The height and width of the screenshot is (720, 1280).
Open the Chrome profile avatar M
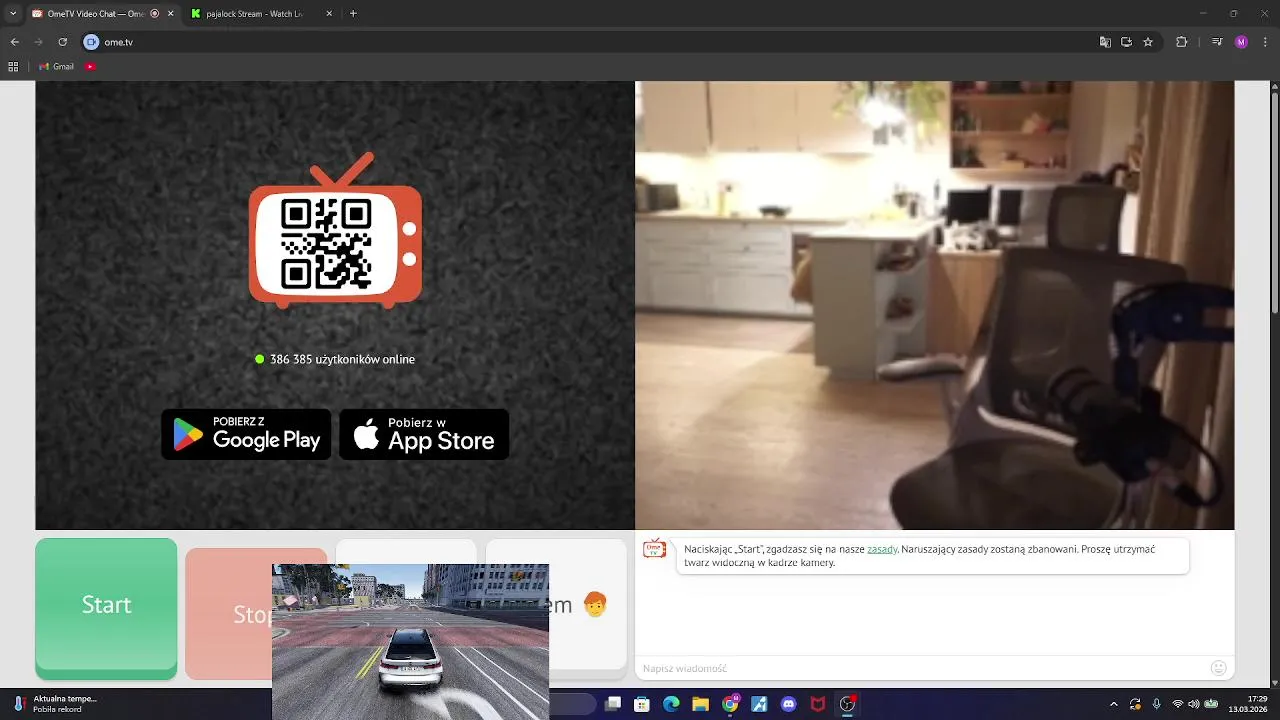tap(1241, 42)
